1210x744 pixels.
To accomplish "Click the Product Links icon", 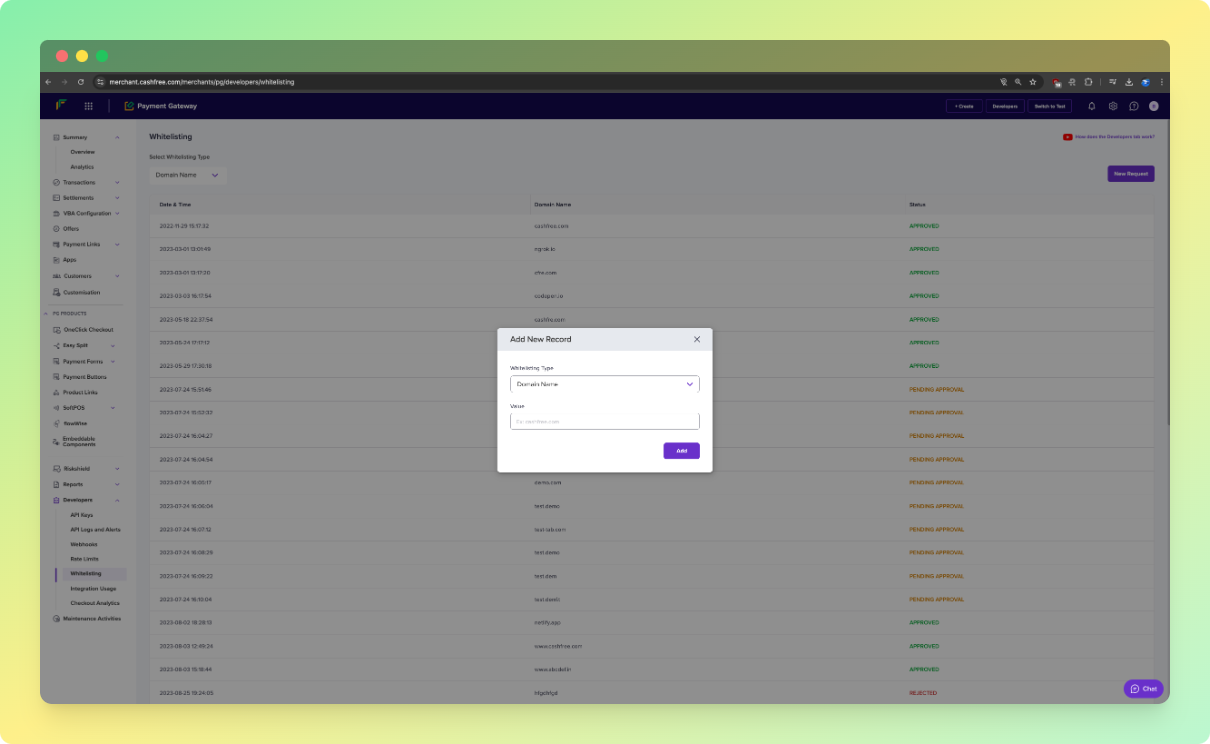I will tap(56, 392).
